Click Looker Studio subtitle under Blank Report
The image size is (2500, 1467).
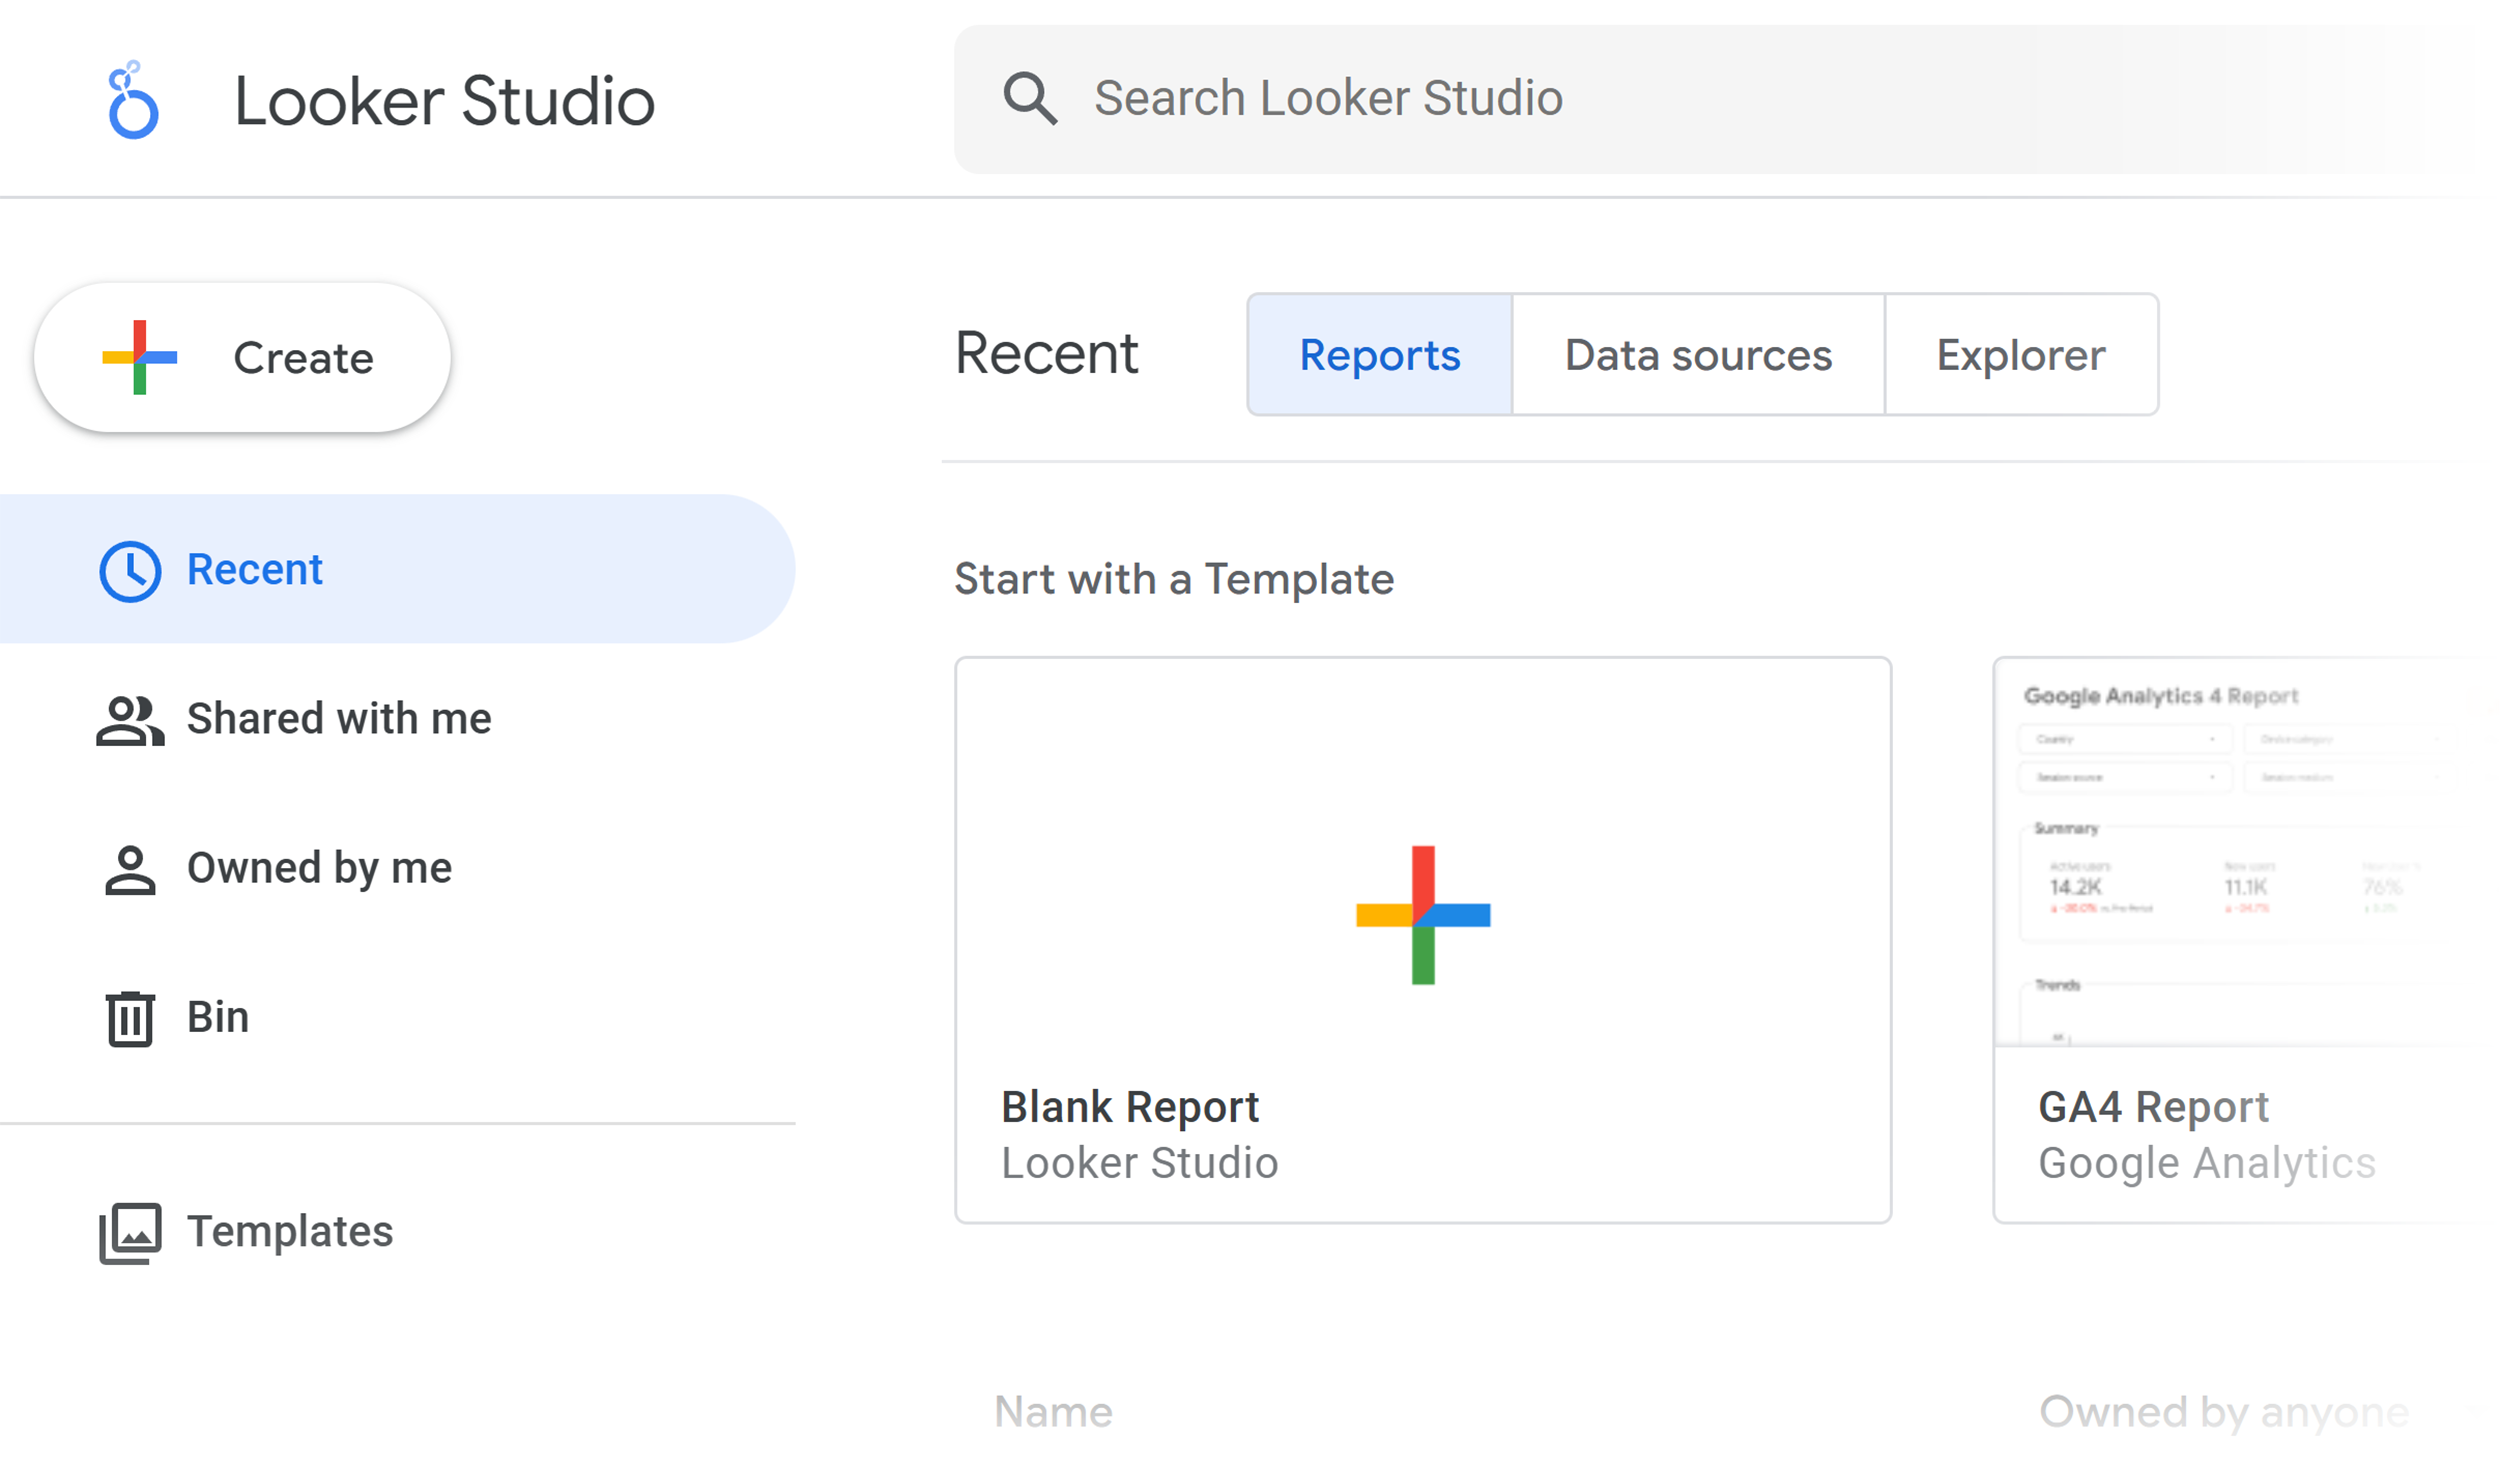coord(1140,1162)
